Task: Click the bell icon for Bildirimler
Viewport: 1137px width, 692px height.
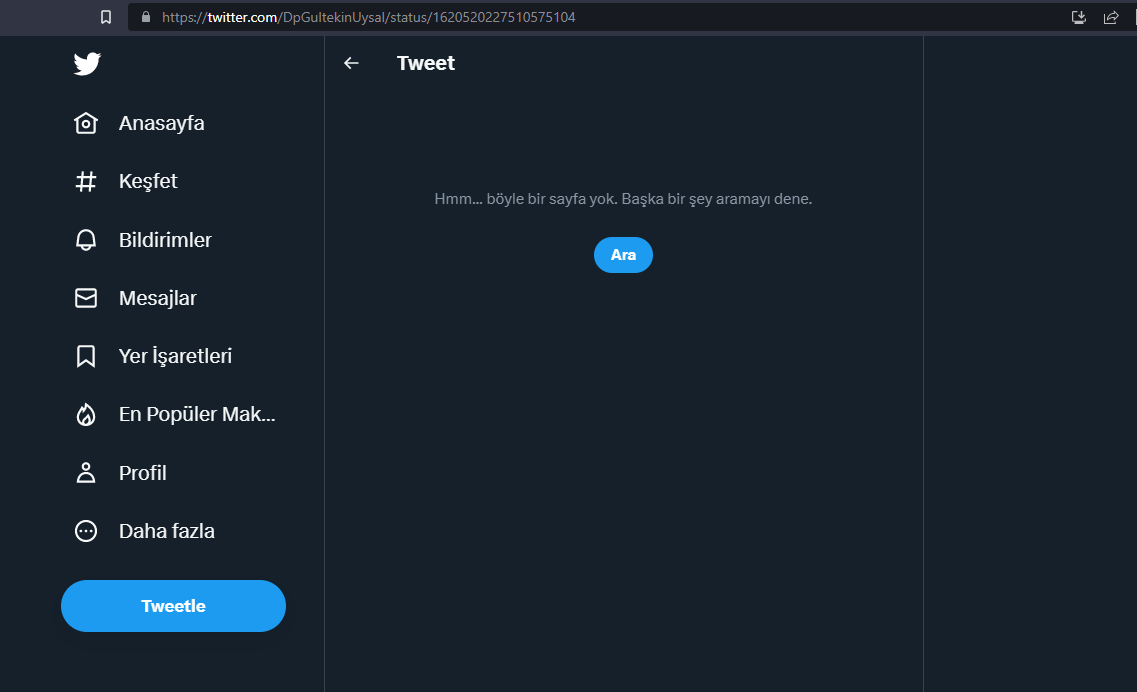Action: [86, 240]
